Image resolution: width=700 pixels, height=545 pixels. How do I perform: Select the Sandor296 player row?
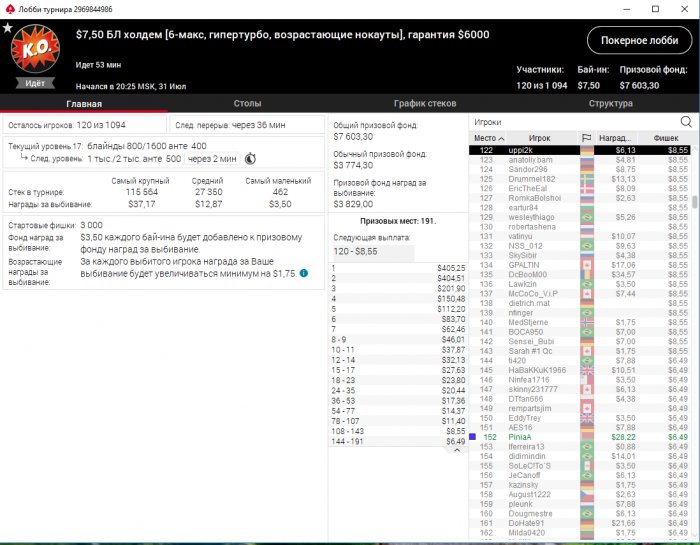(x=579, y=169)
